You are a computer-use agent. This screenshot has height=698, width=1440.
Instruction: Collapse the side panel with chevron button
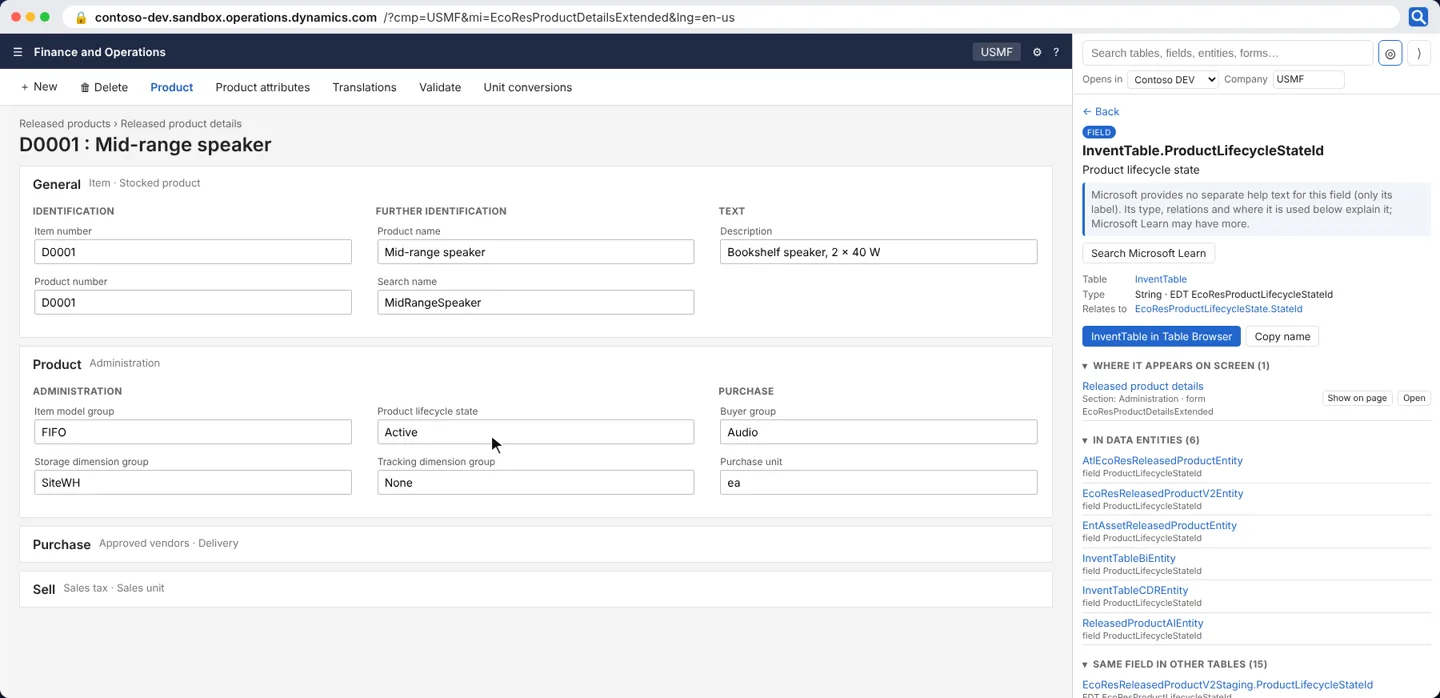(x=1419, y=53)
